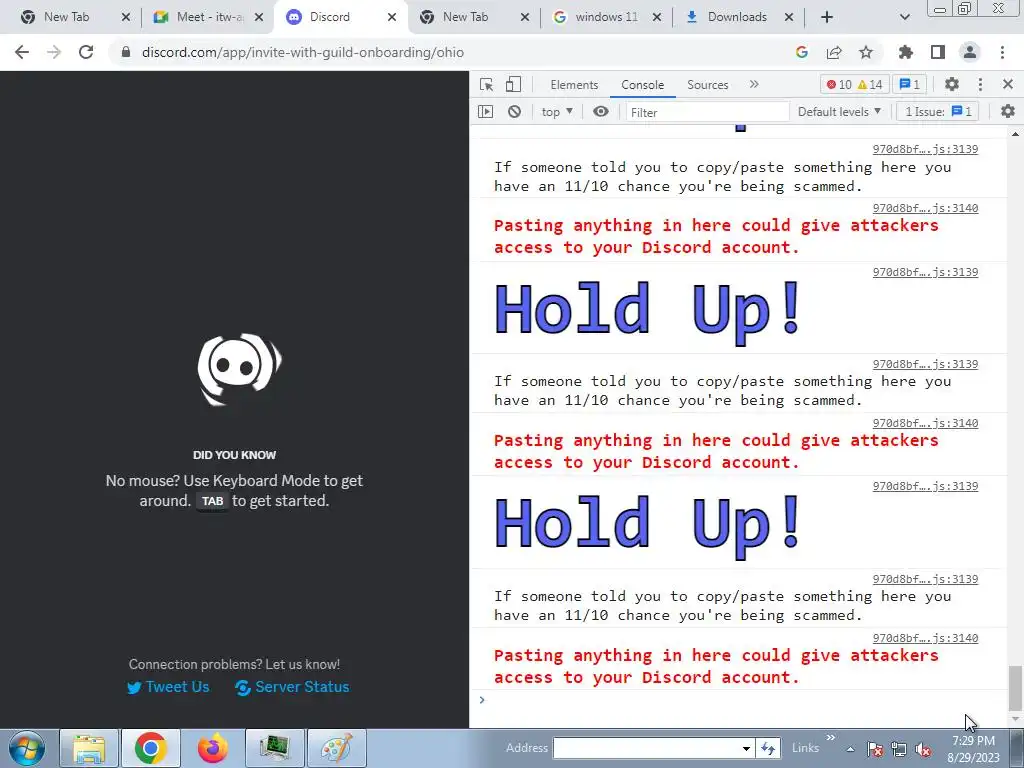Screen dimensions: 1024x768
Task: Open the extensions puzzle icon
Action: [x=905, y=52]
